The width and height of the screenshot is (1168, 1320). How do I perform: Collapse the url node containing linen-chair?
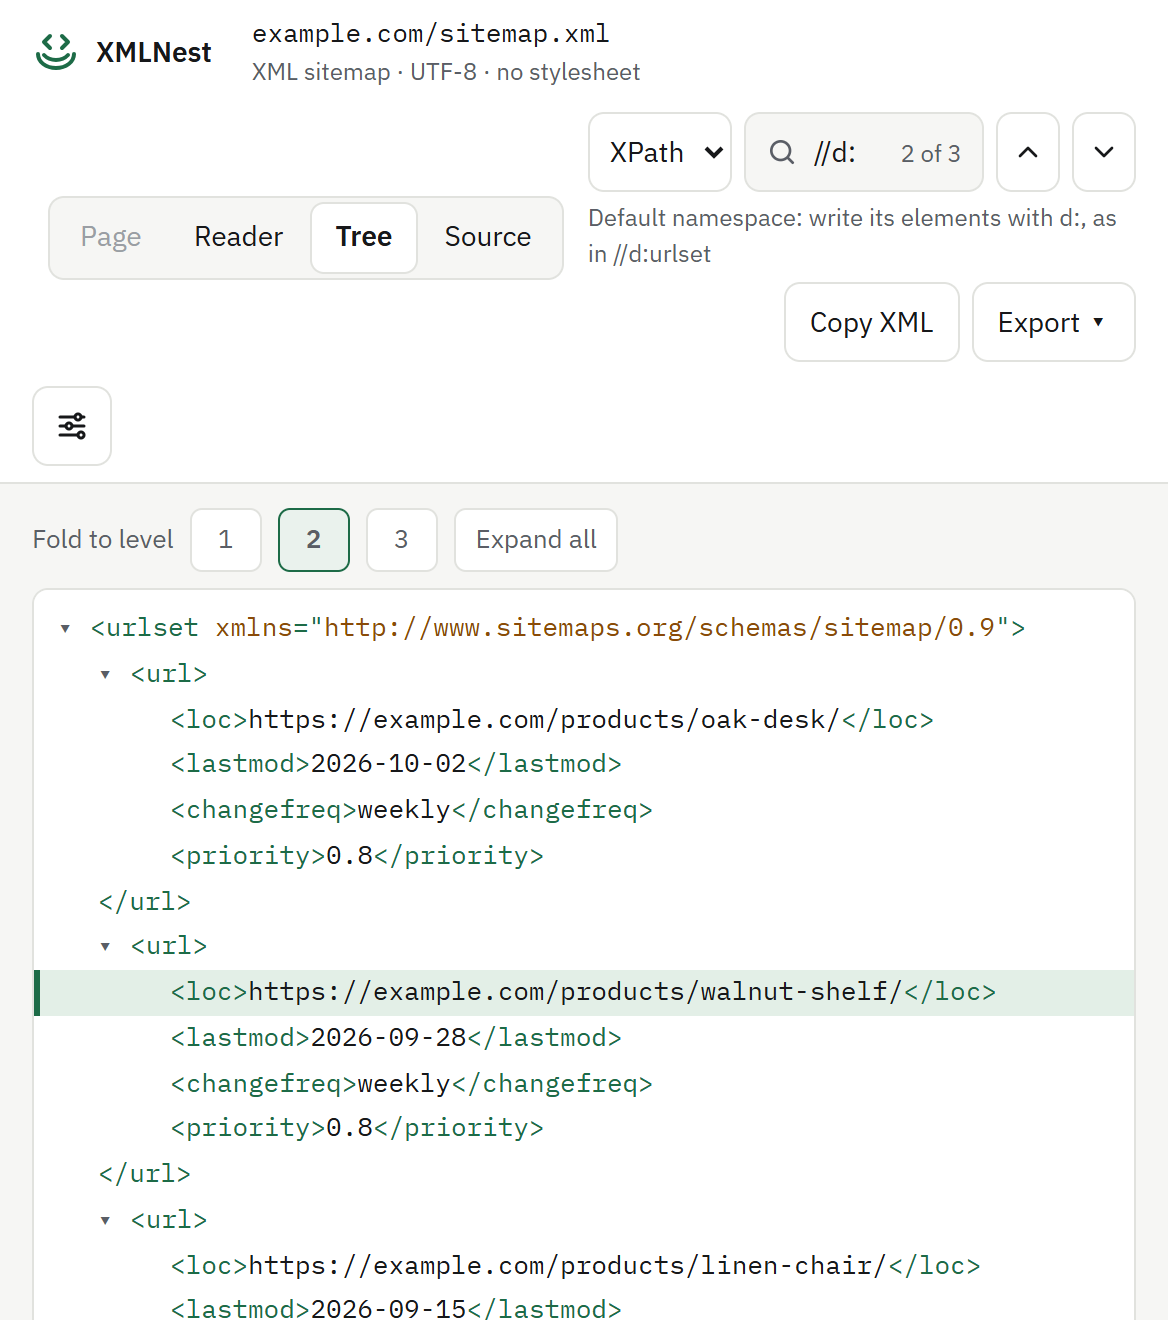105,1220
